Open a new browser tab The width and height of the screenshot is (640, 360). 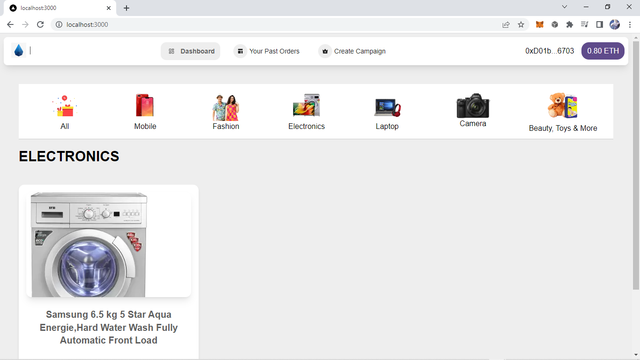tap(126, 8)
